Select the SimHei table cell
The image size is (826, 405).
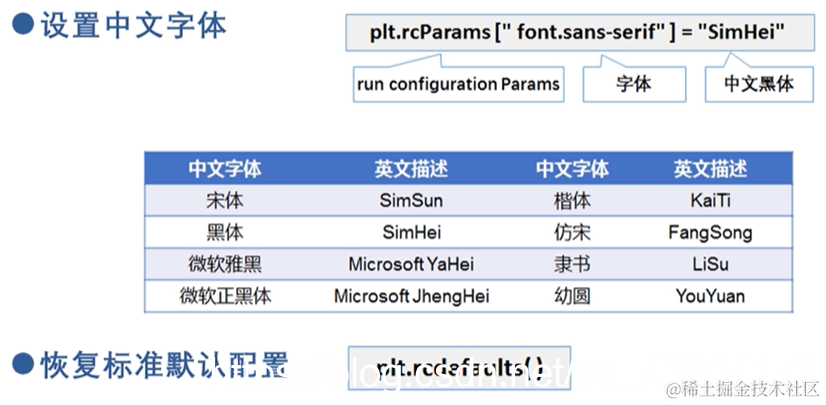pyautogui.click(x=411, y=232)
